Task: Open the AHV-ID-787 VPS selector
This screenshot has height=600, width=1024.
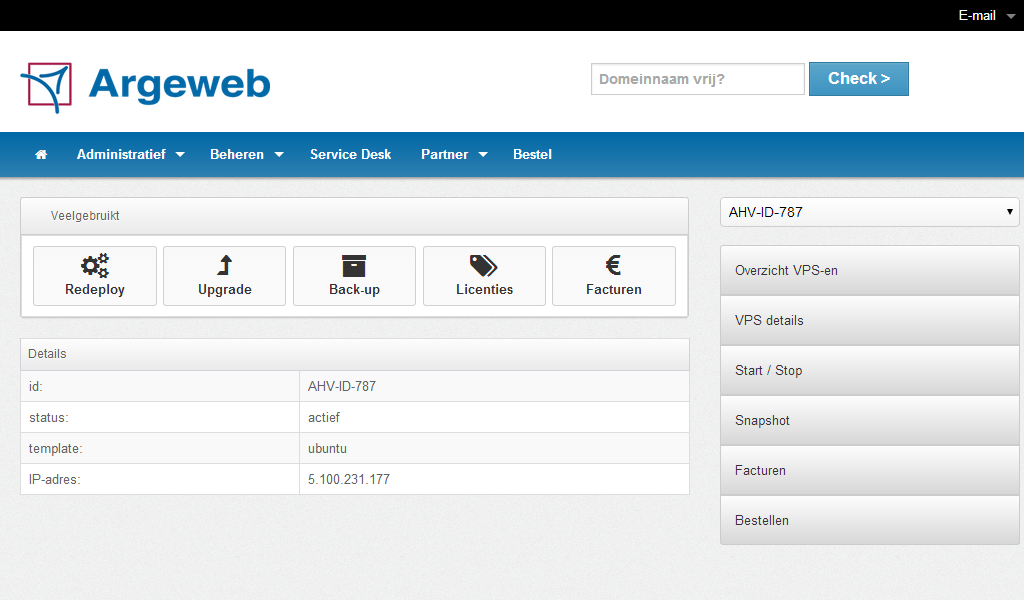Action: [x=869, y=212]
